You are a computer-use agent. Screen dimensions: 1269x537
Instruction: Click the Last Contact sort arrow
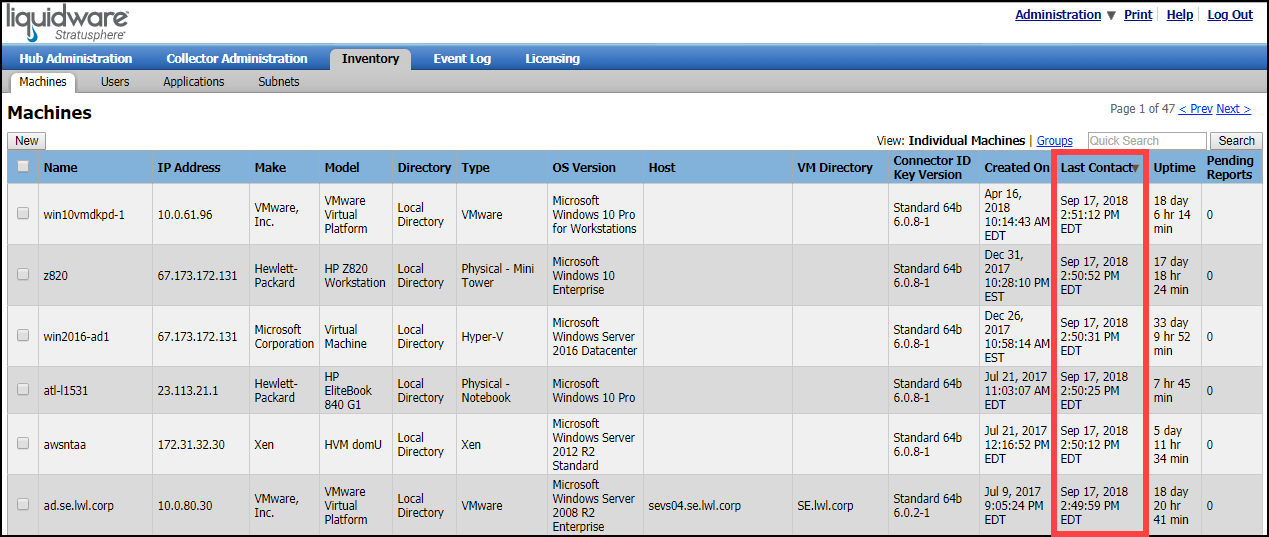pos(1135,168)
